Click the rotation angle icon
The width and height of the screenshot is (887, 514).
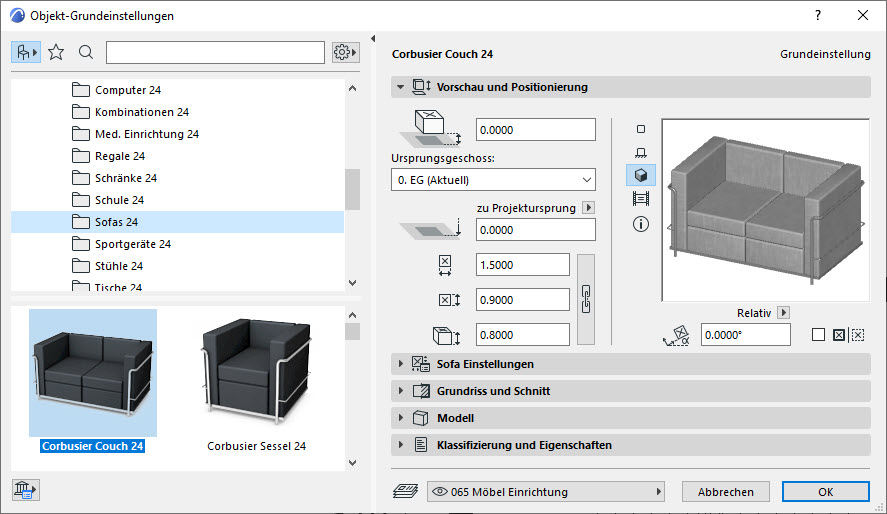click(x=677, y=335)
